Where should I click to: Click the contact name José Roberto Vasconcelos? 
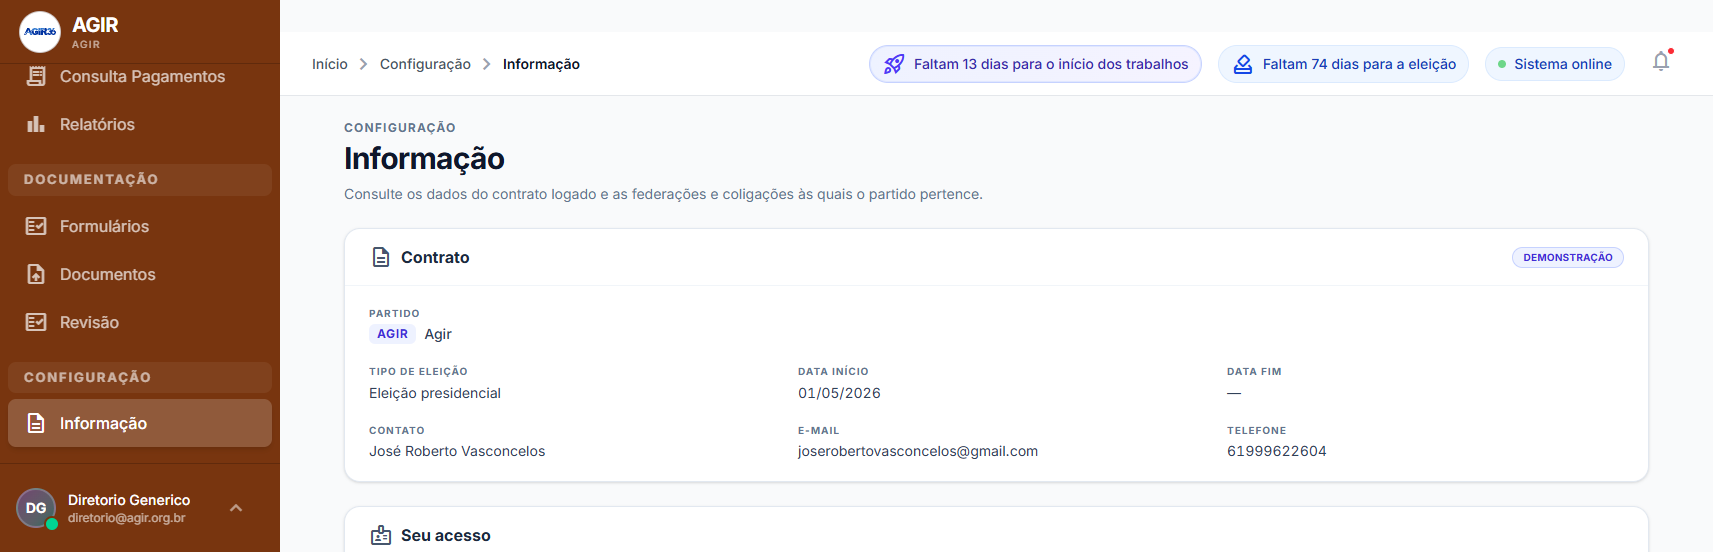coord(457,451)
